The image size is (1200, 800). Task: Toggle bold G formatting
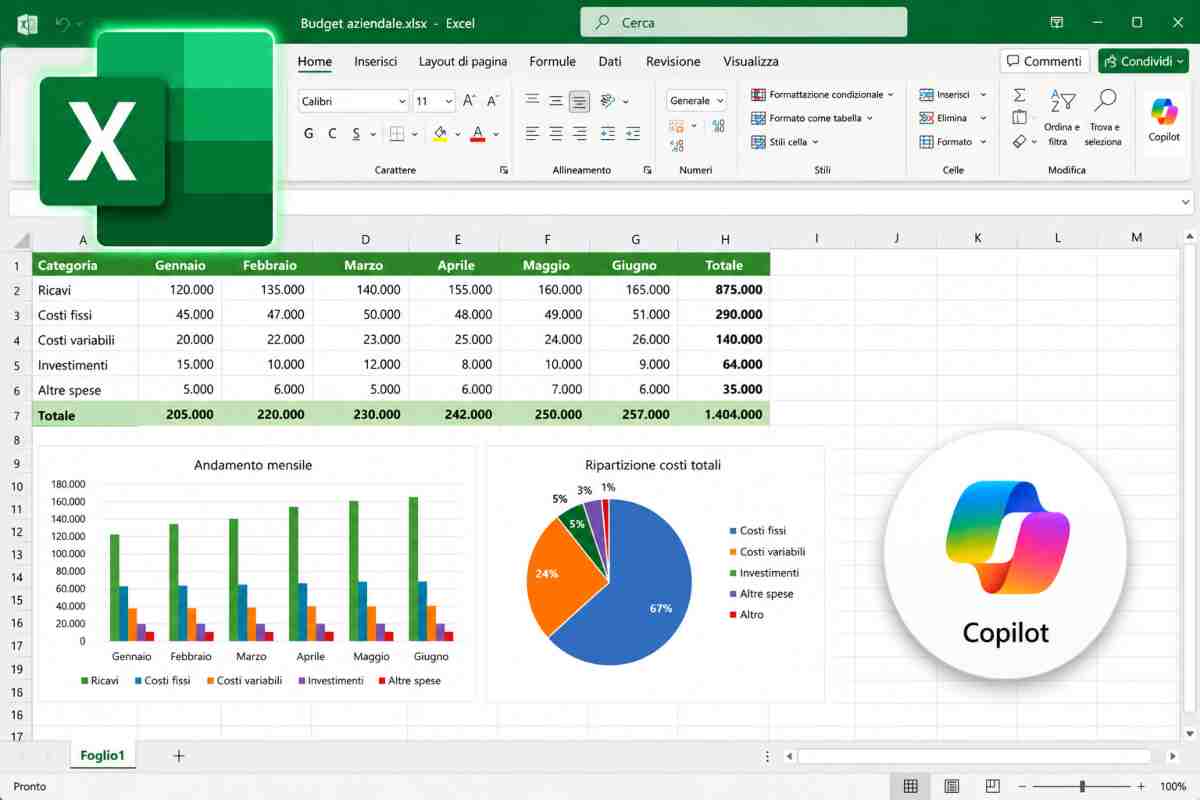(308, 133)
